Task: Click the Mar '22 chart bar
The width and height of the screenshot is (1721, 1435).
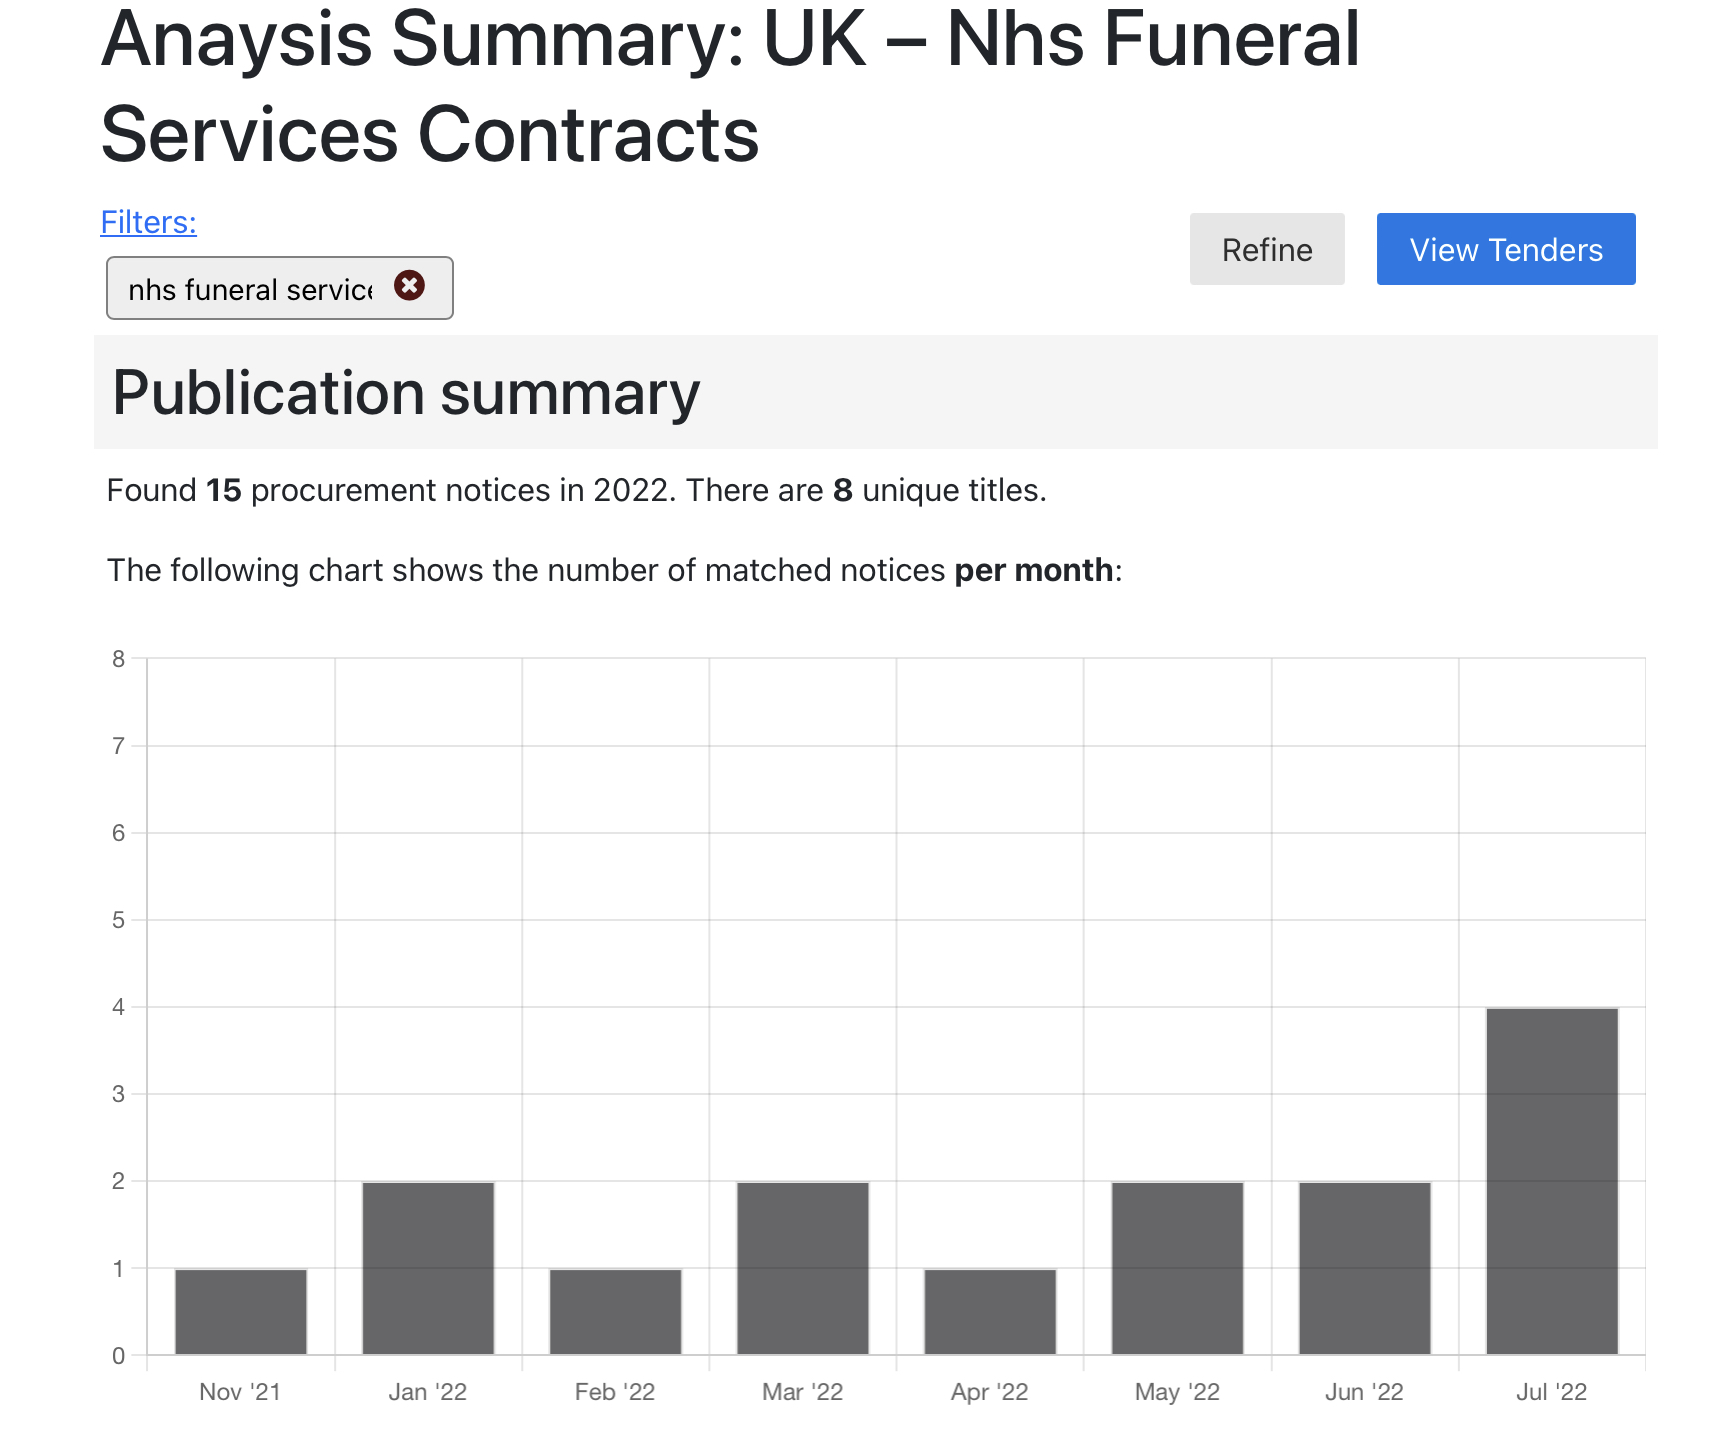Action: (803, 1268)
